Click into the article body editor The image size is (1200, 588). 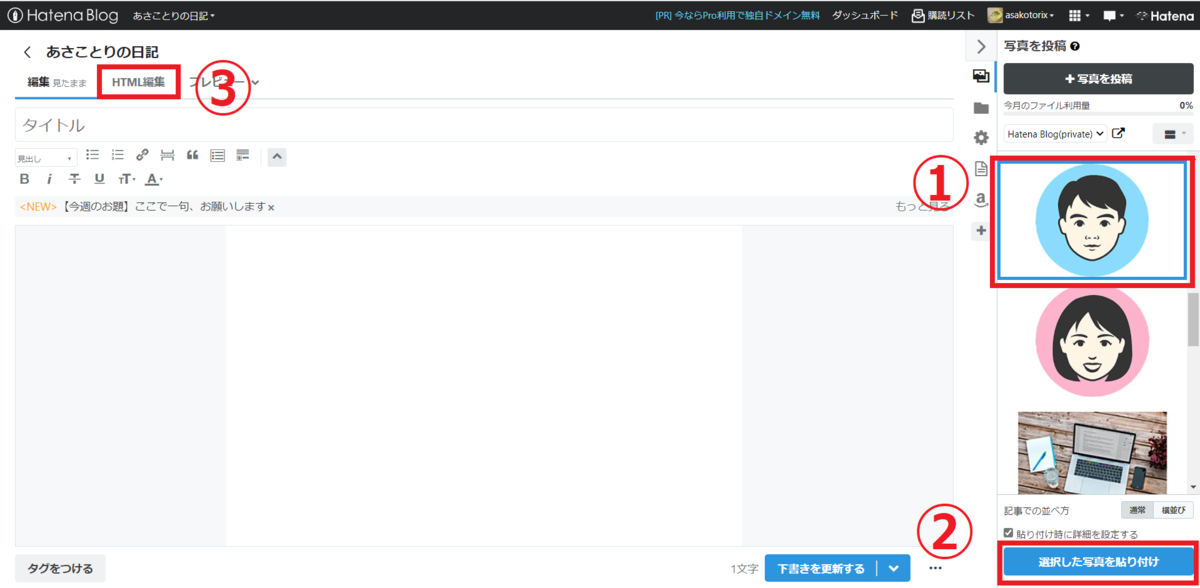484,385
